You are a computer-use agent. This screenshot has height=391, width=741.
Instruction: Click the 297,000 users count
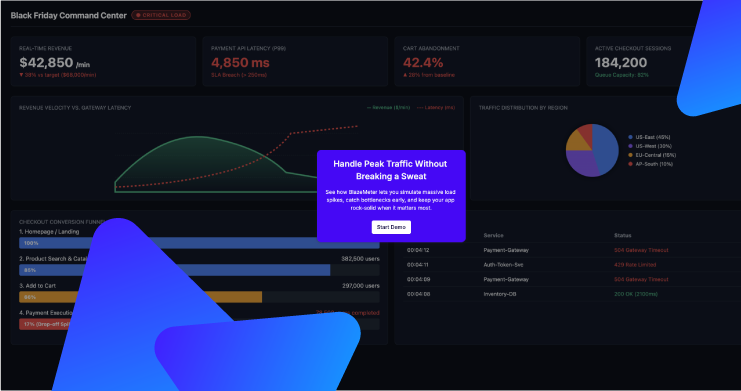tap(361, 286)
